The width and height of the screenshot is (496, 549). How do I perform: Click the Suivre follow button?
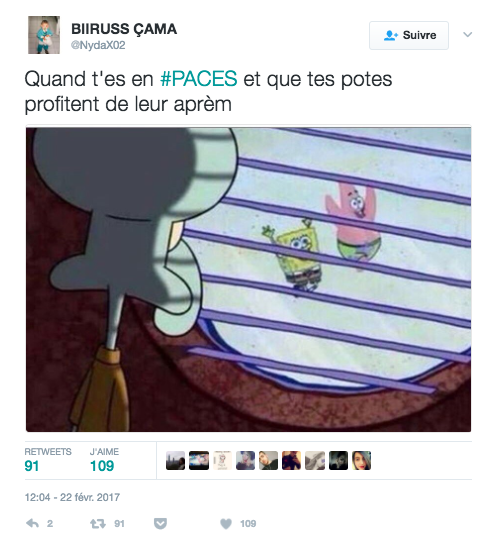(409, 35)
